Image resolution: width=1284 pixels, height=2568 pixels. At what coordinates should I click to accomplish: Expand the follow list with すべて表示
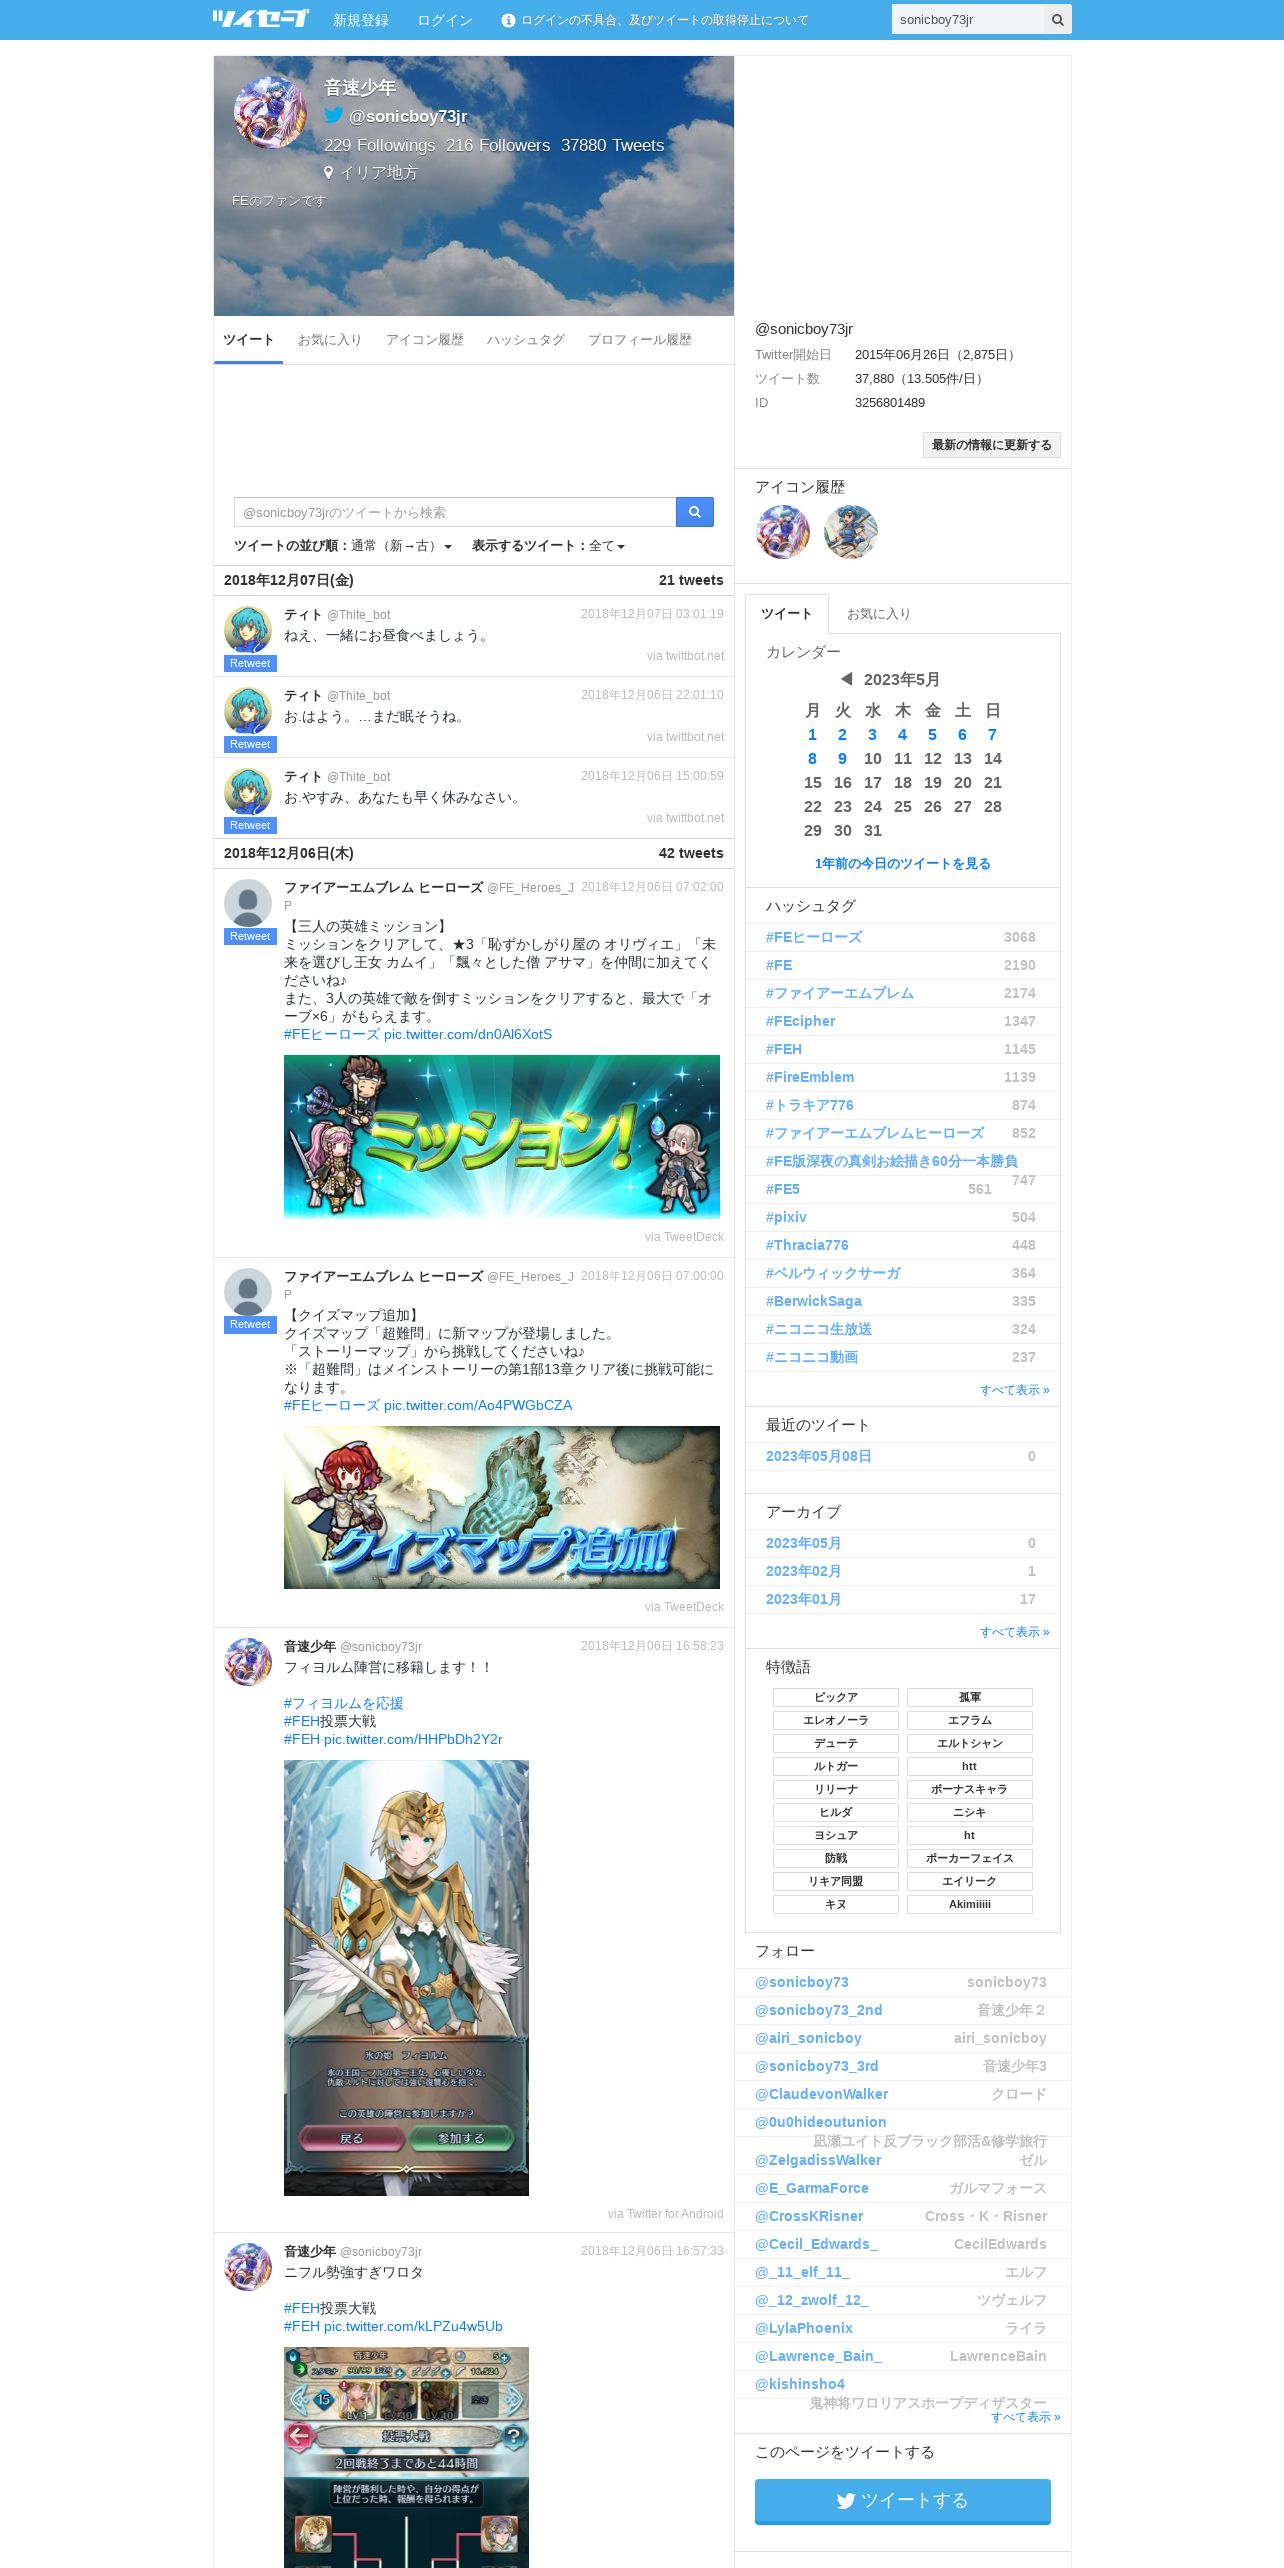[x=1025, y=2417]
